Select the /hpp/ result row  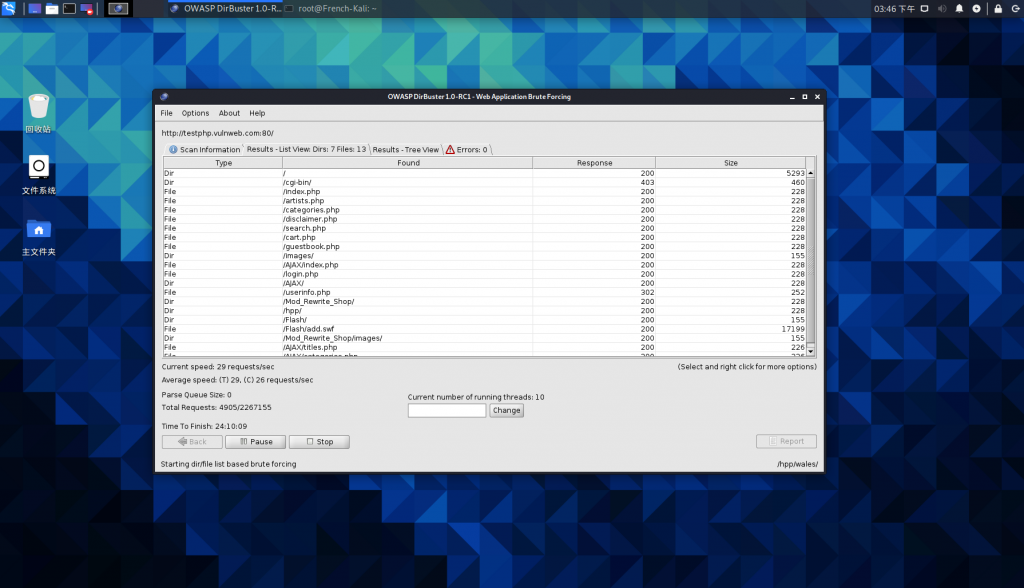pos(485,310)
